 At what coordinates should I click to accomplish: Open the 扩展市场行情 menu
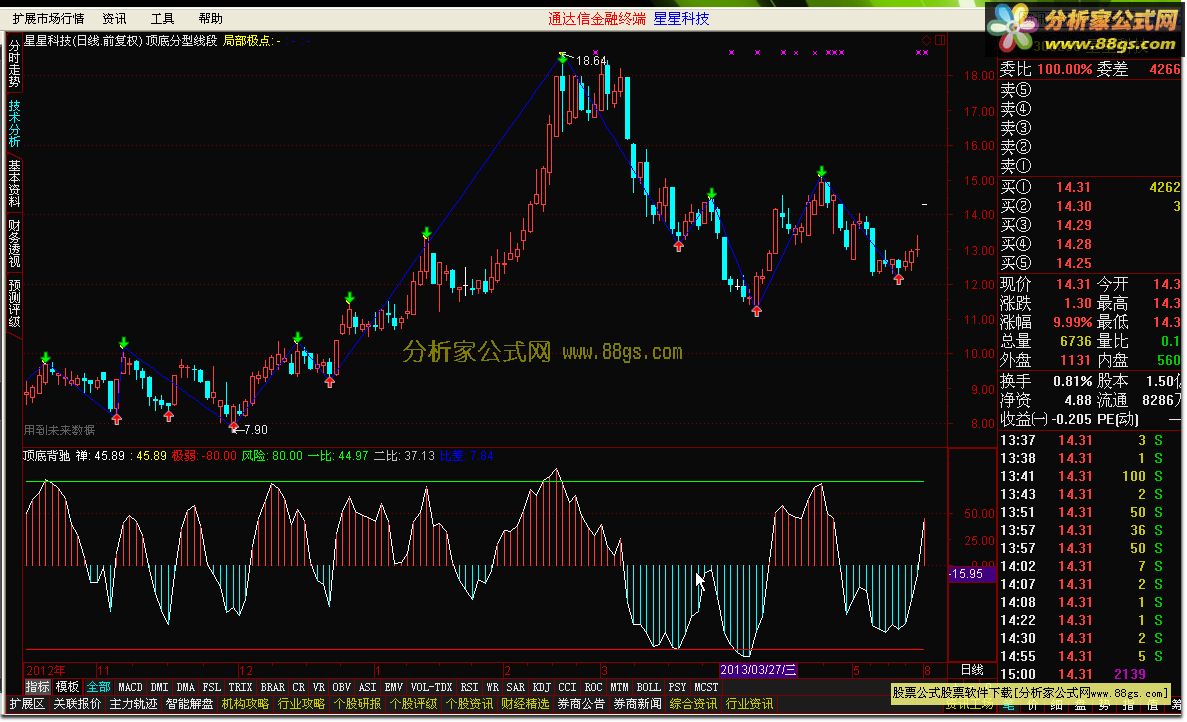(48, 18)
